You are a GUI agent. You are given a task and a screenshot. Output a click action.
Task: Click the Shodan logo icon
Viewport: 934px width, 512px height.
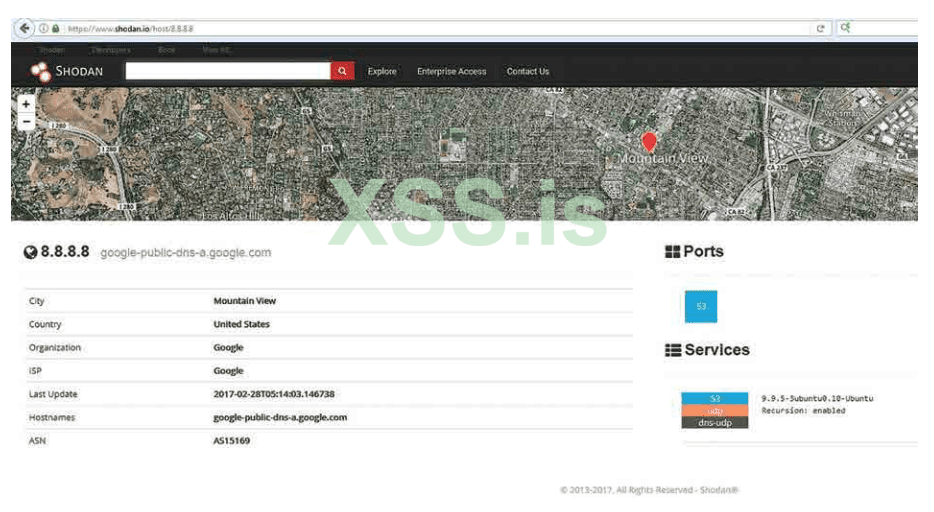tap(41, 71)
